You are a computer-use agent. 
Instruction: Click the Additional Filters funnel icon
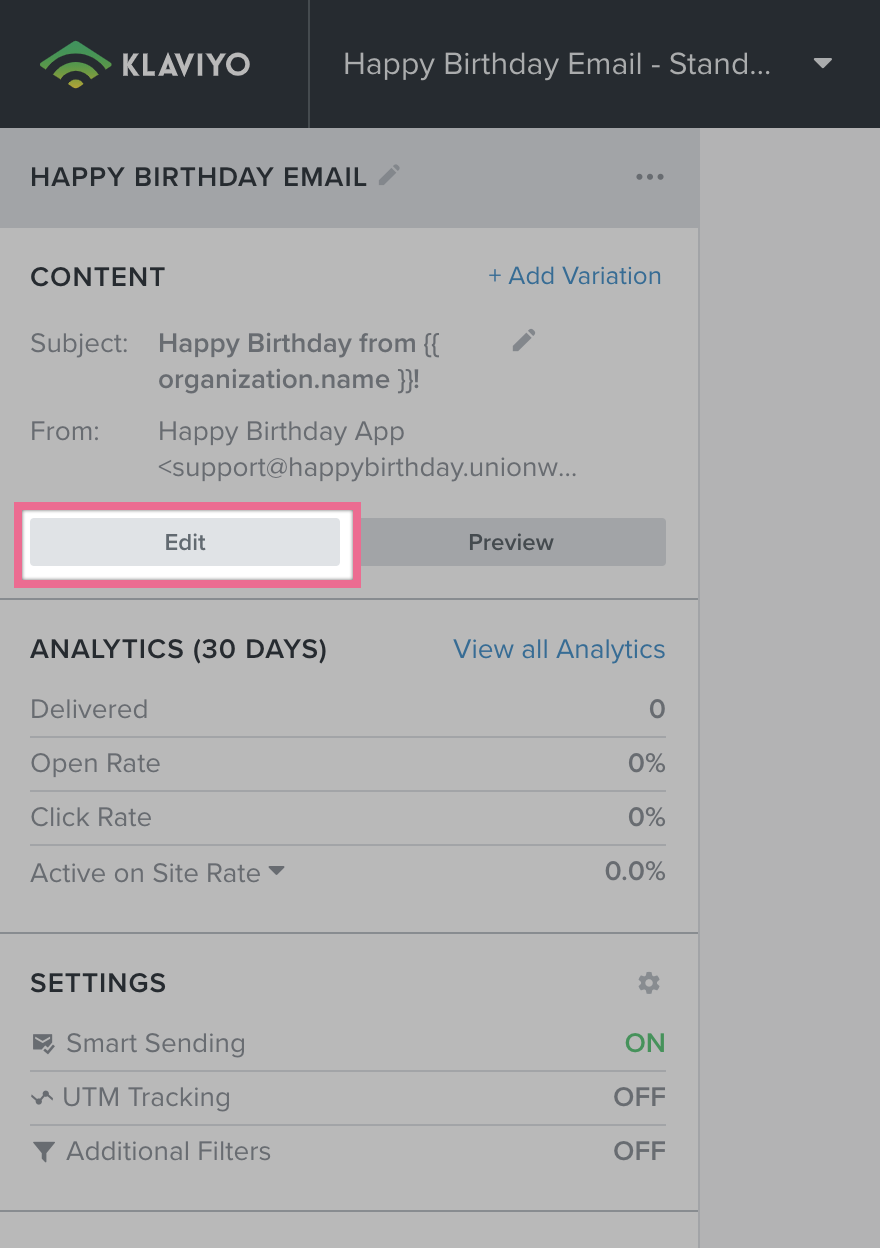(43, 1152)
